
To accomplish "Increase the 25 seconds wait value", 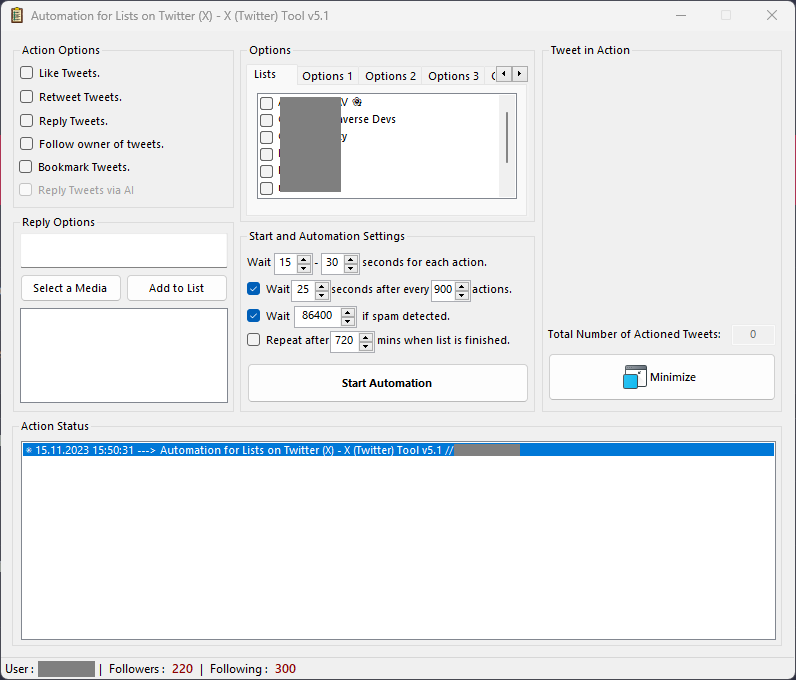I will (x=321, y=285).
